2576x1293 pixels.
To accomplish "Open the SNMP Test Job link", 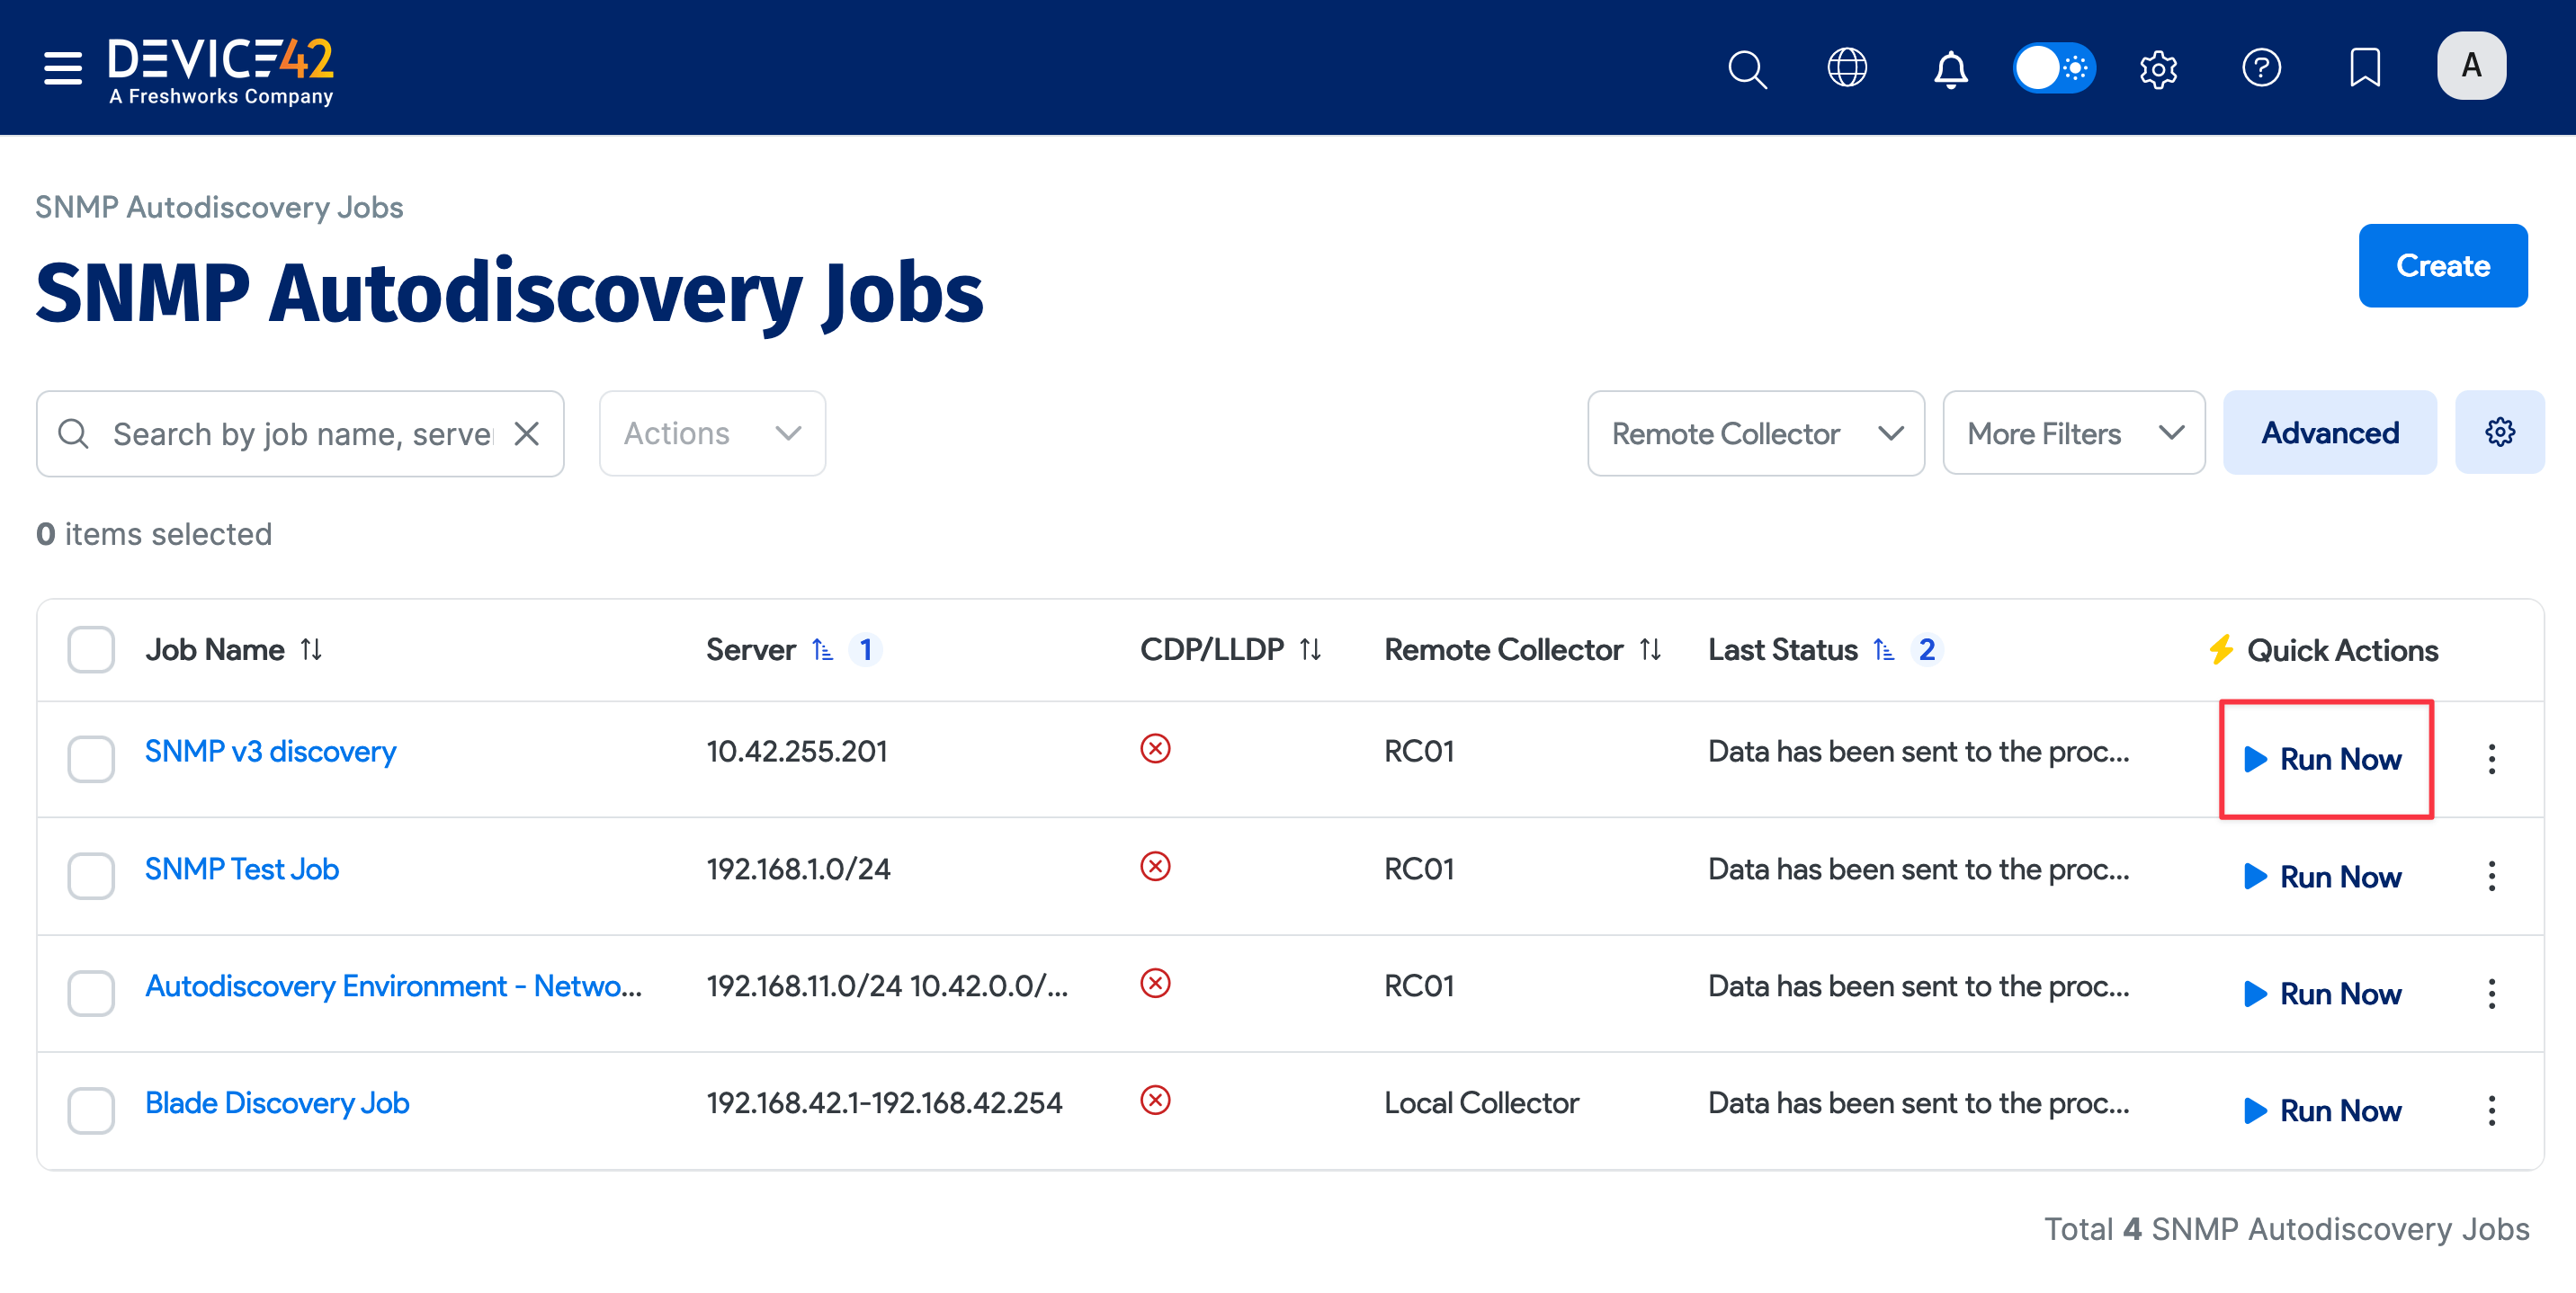I will tap(242, 868).
